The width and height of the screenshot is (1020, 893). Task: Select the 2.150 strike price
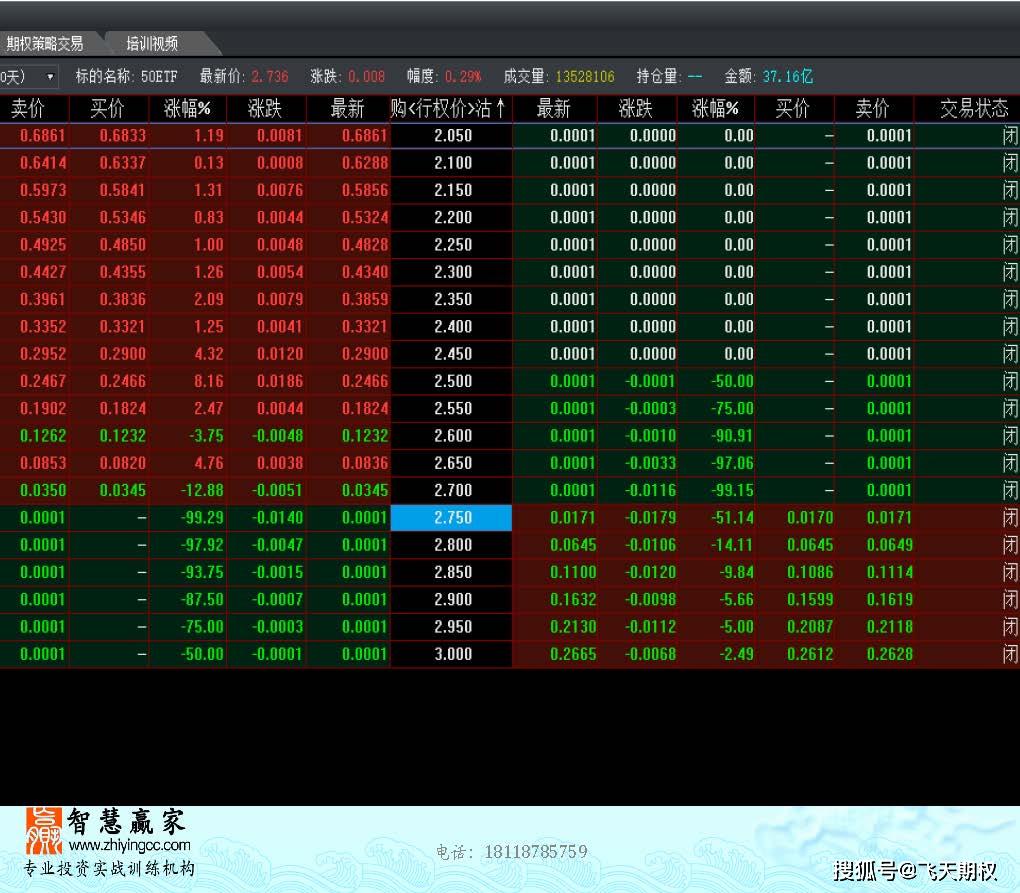click(x=453, y=191)
